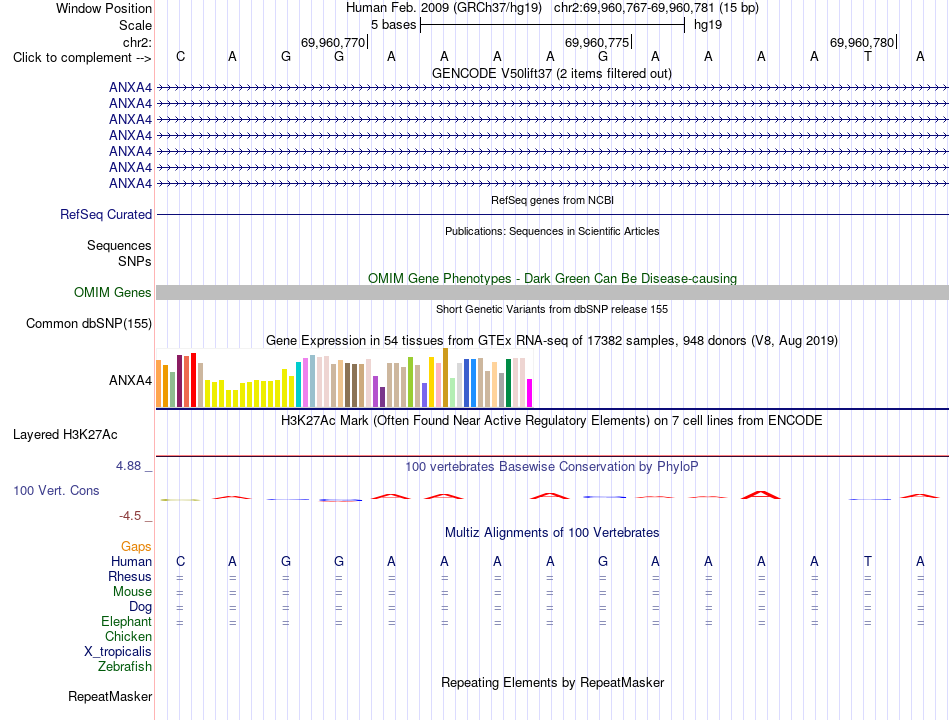
Task: Click the hg19 label beside the scale bar
Action: [x=708, y=25]
